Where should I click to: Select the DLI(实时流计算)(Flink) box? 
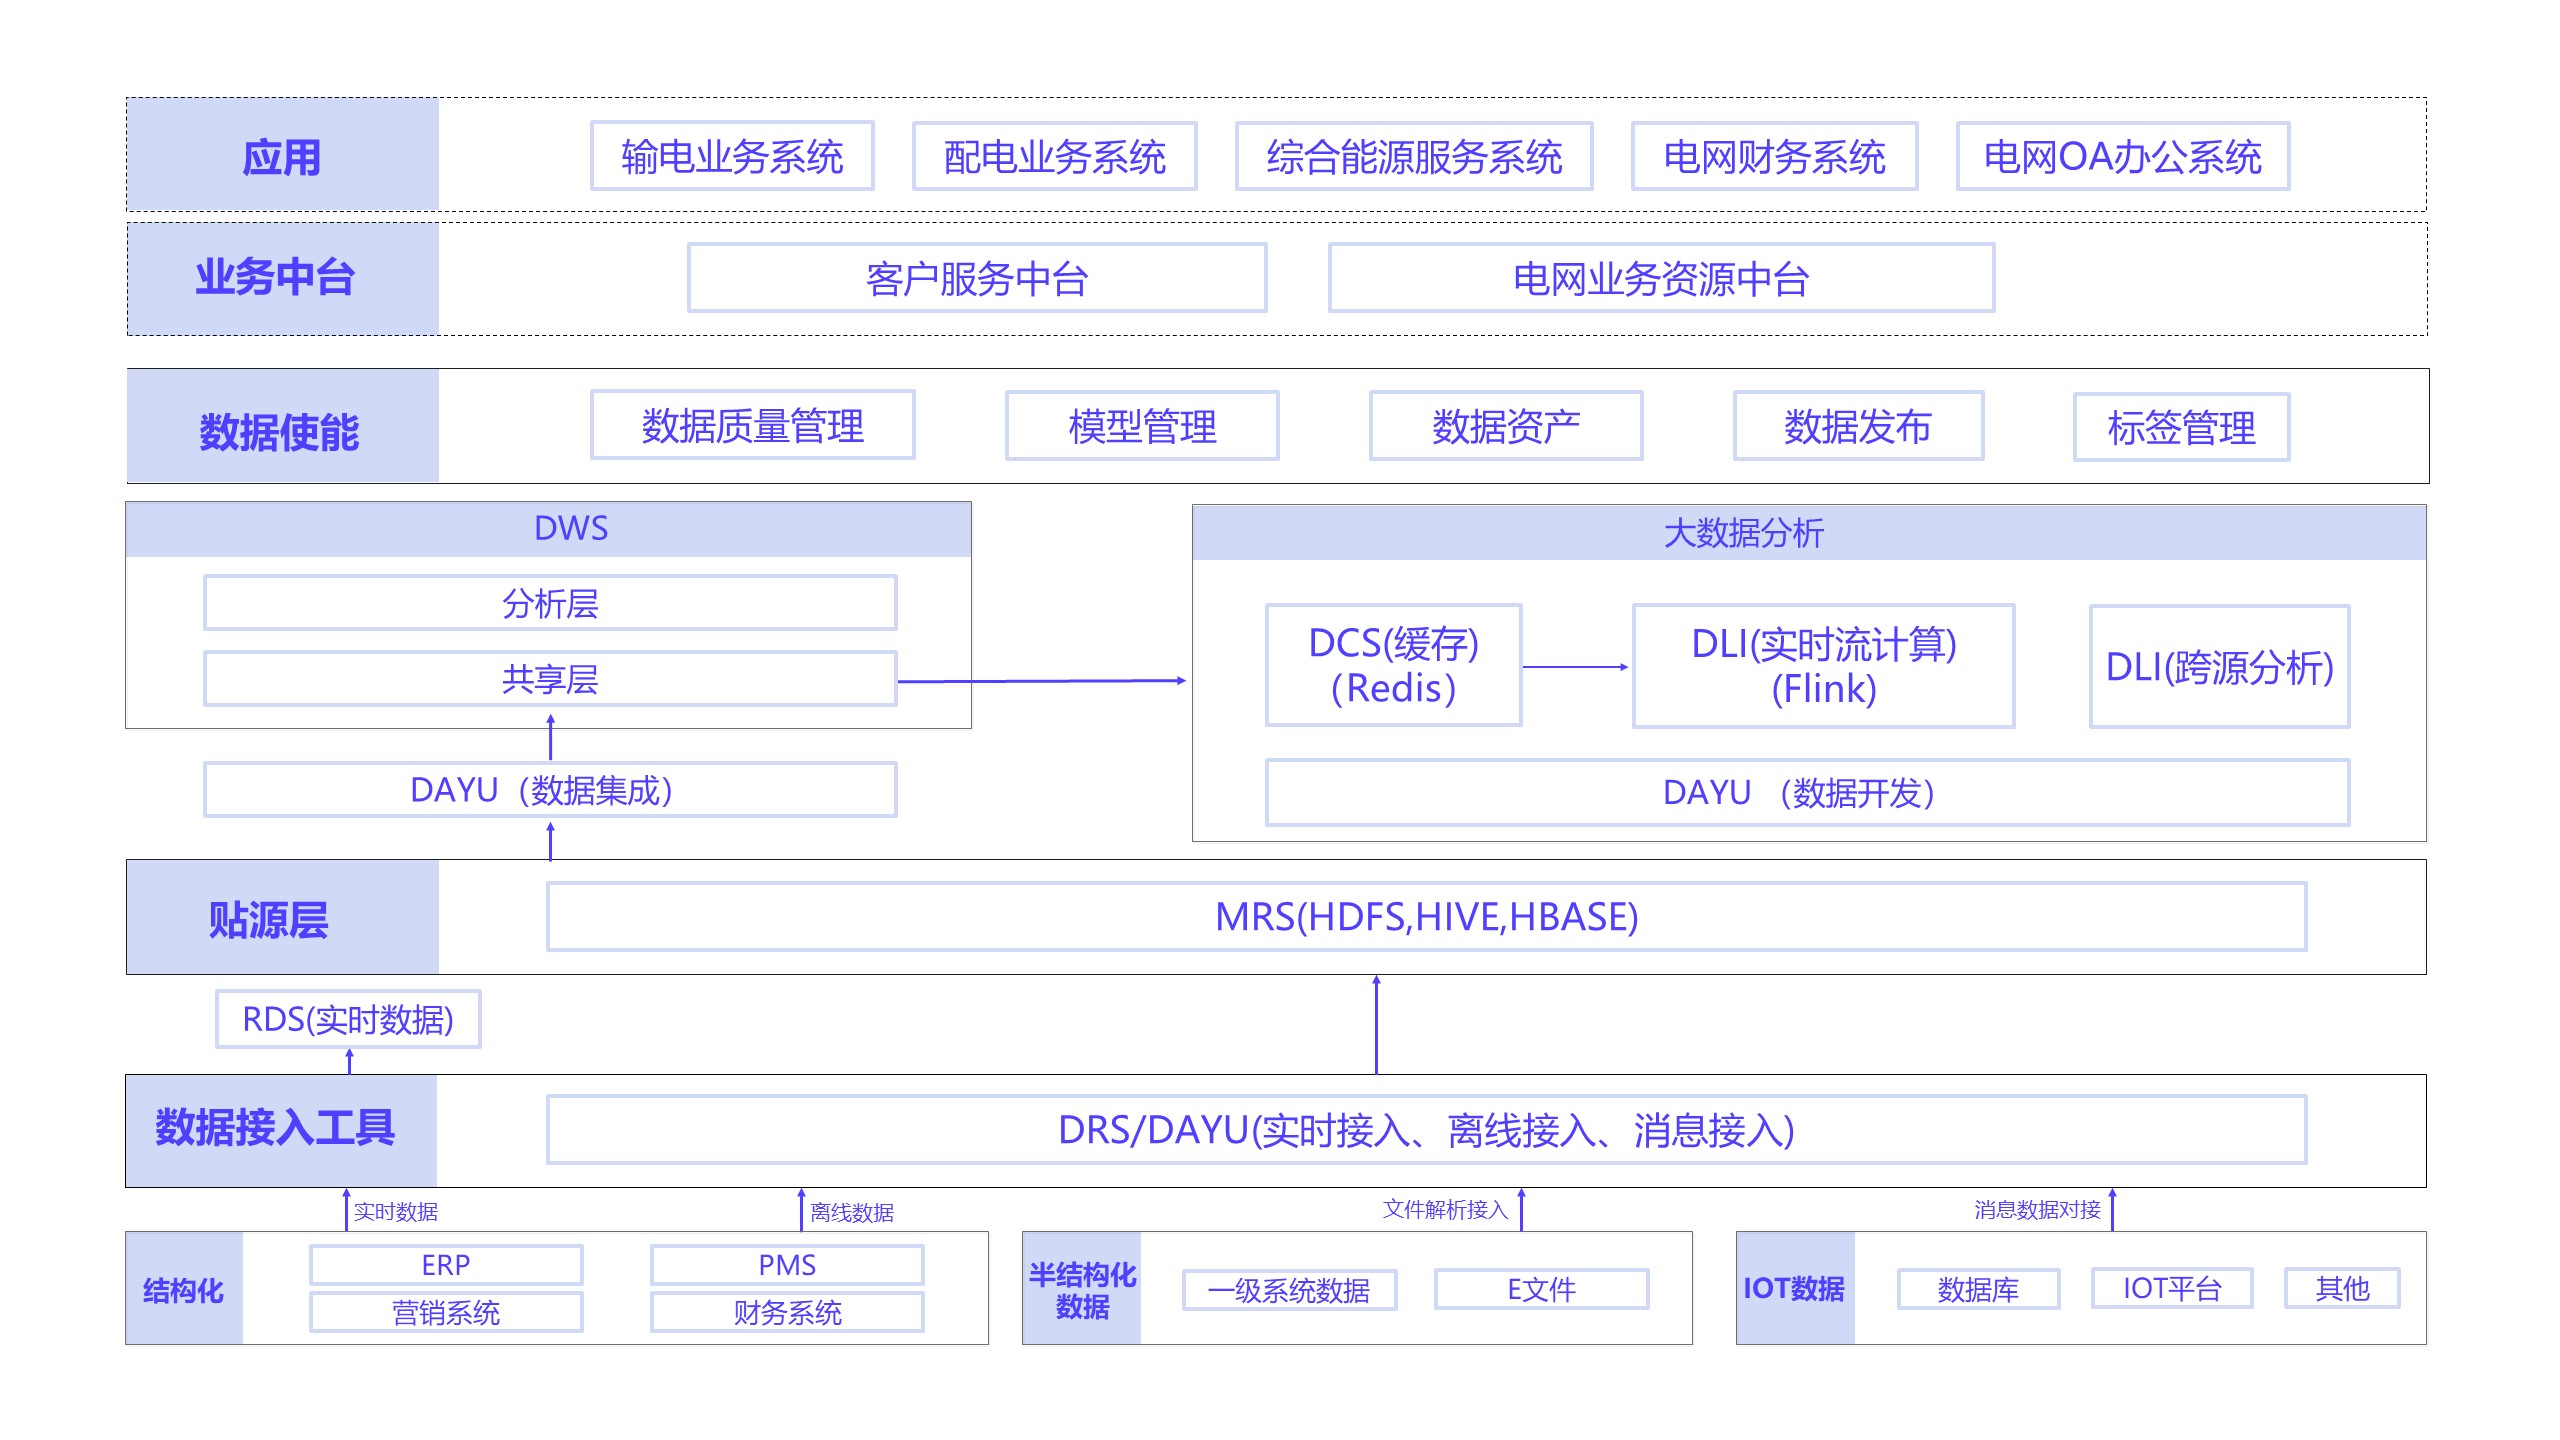[x=1823, y=666]
